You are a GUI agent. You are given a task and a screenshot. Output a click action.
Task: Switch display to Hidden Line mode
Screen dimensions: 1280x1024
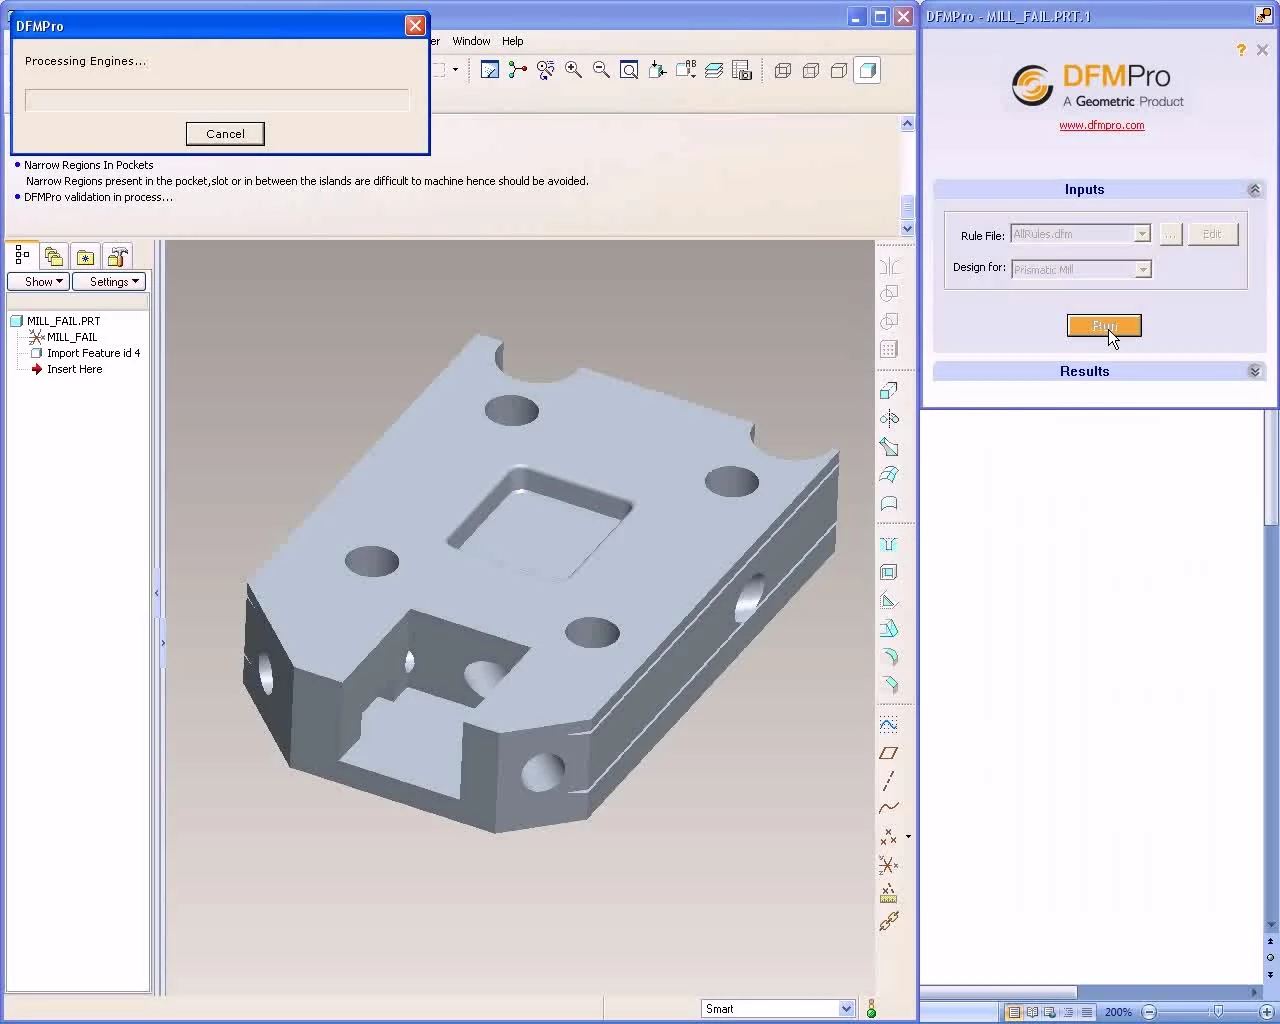(811, 70)
